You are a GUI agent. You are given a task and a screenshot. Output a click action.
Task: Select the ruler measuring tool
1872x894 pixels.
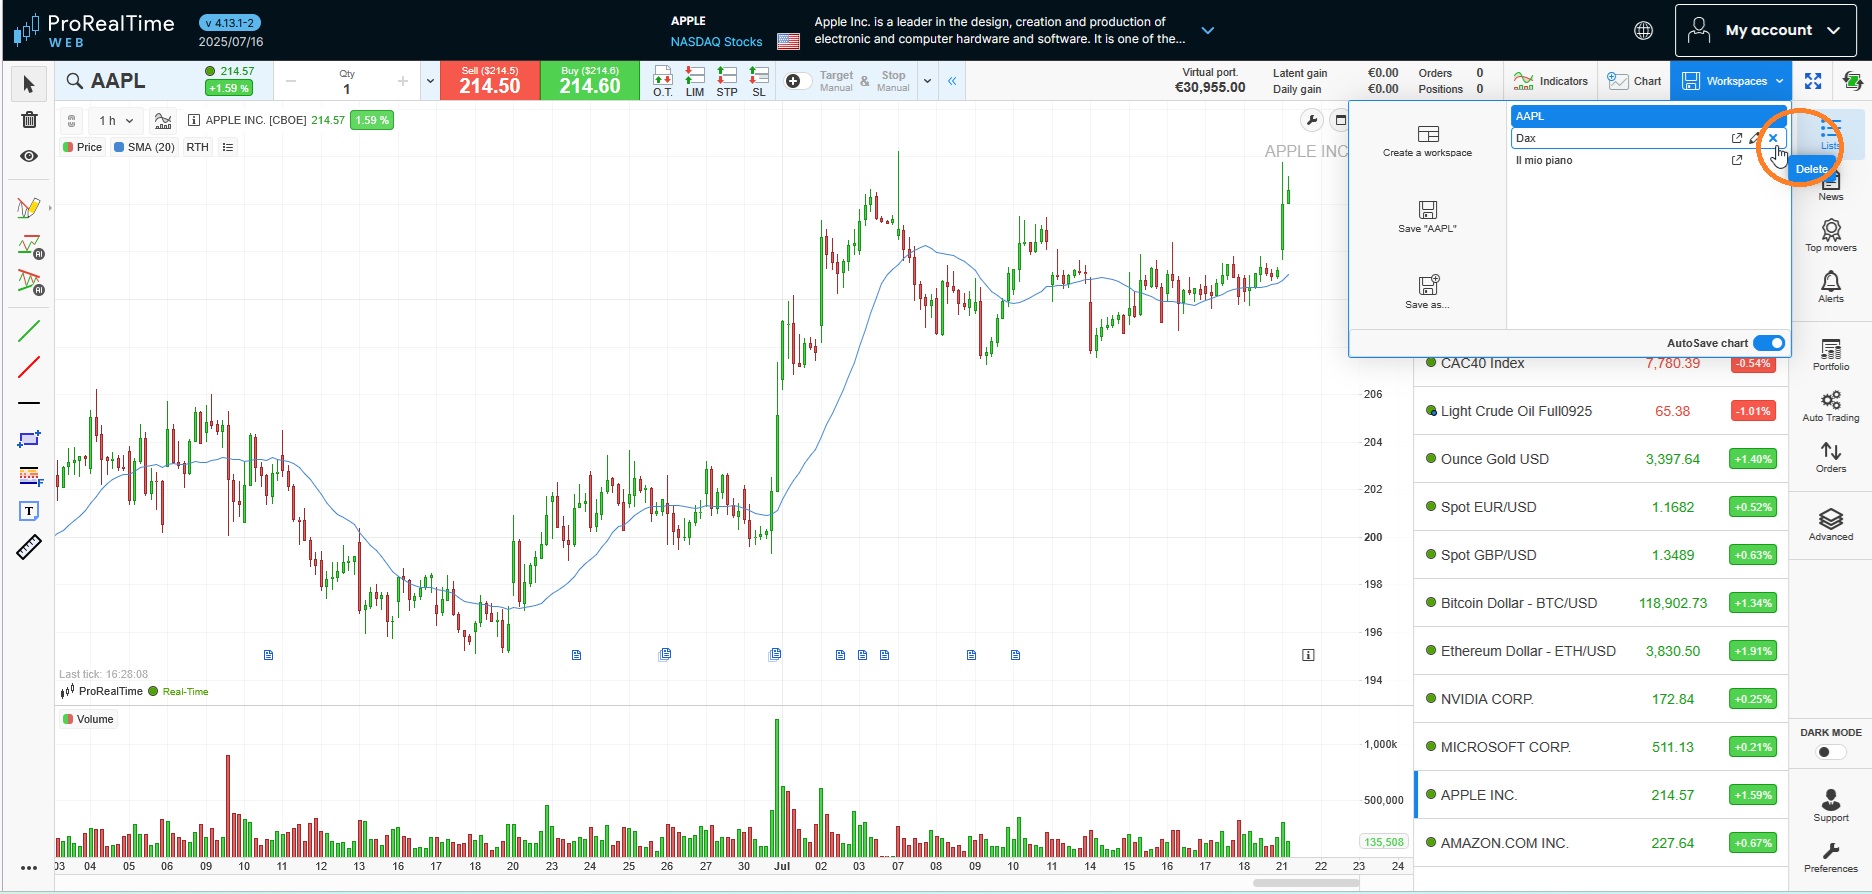pyautogui.click(x=29, y=547)
